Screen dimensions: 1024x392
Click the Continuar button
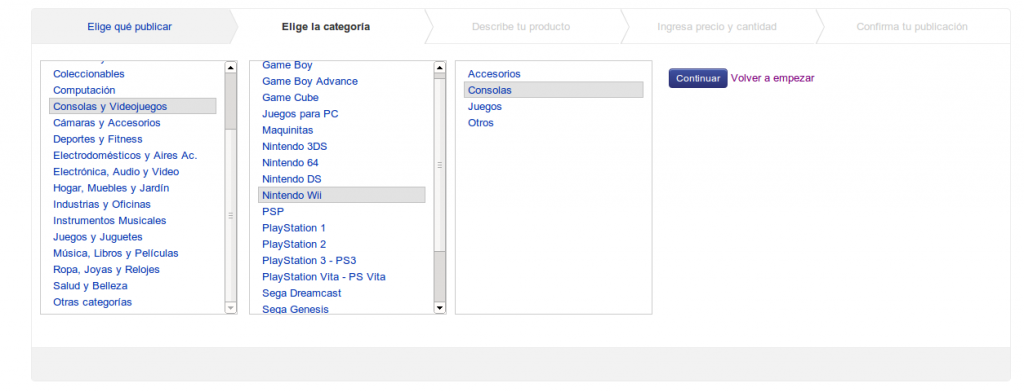(x=697, y=78)
